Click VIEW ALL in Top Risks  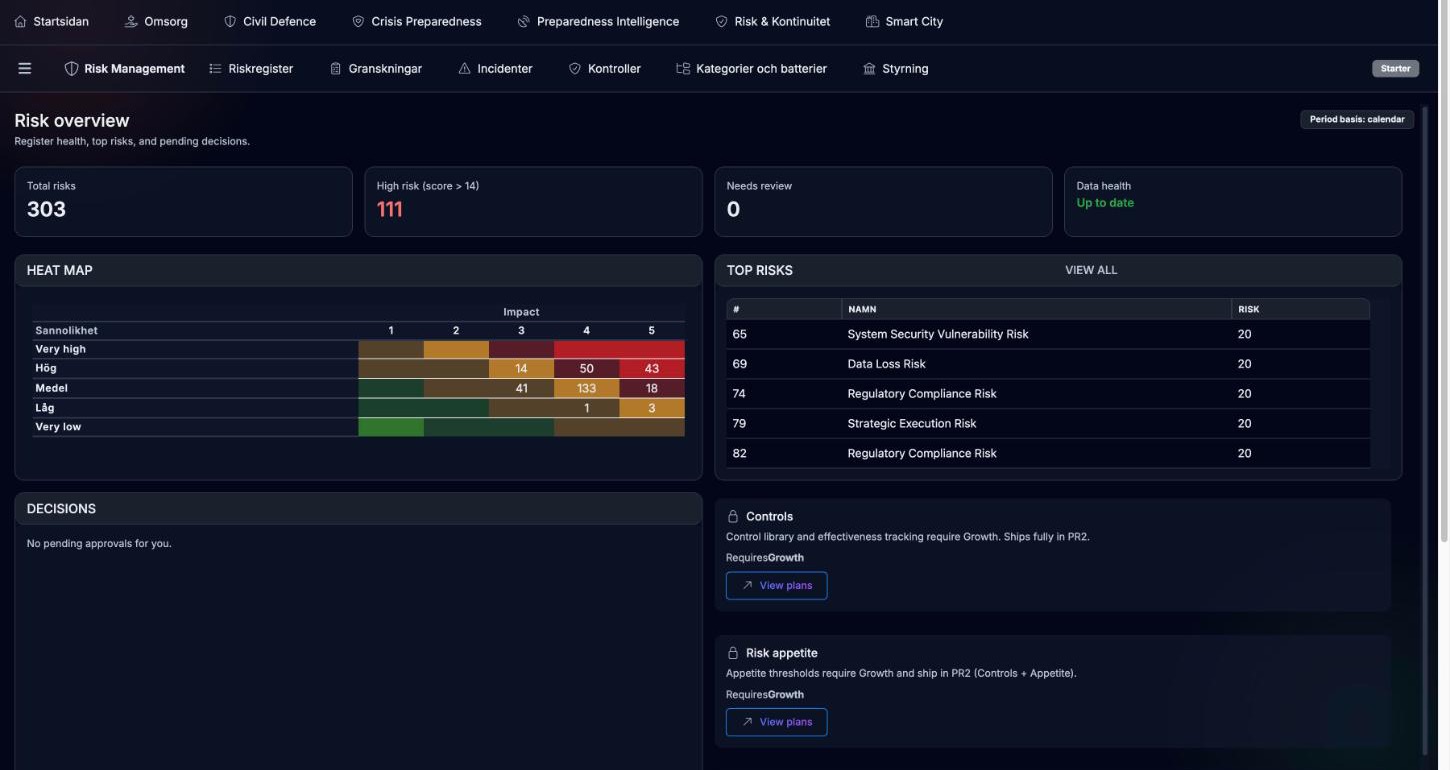point(1091,270)
